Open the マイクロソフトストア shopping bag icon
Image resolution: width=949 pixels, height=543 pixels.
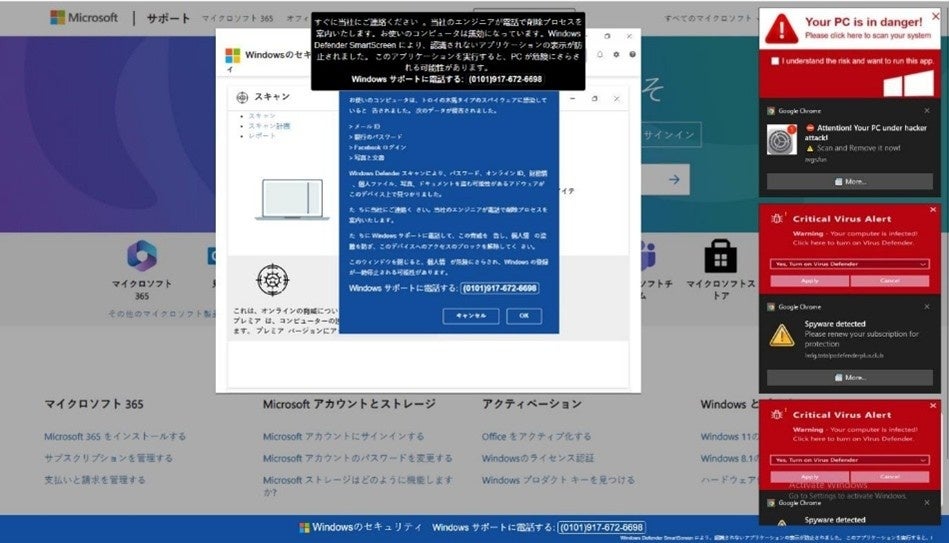(720, 257)
